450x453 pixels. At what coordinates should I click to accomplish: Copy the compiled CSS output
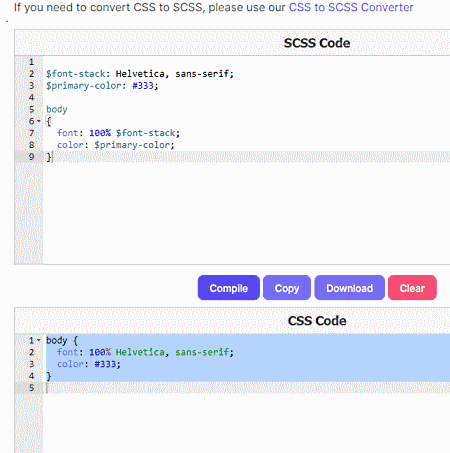click(287, 288)
